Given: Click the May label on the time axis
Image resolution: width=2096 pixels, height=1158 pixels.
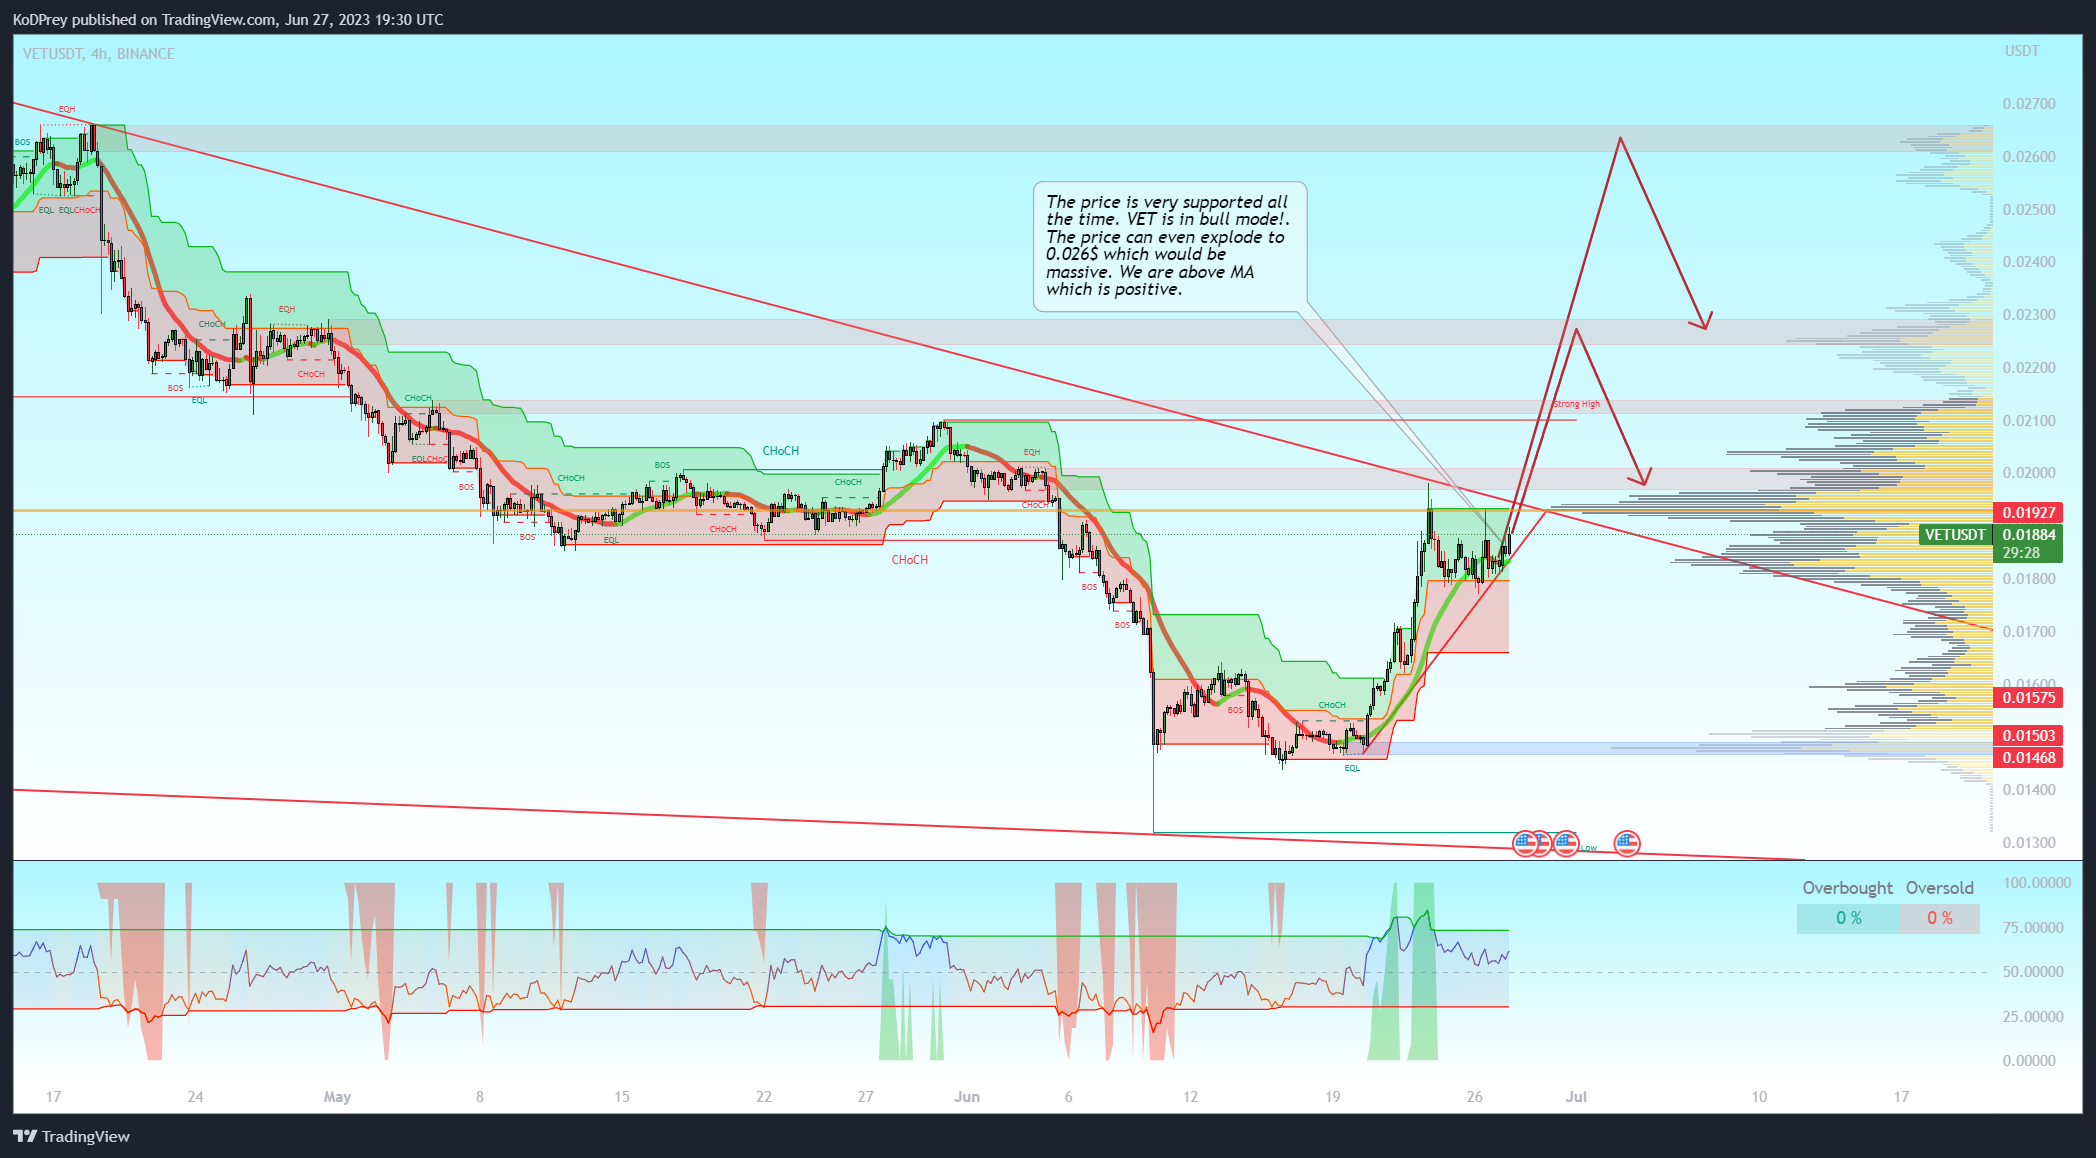Looking at the screenshot, I should click(338, 1097).
